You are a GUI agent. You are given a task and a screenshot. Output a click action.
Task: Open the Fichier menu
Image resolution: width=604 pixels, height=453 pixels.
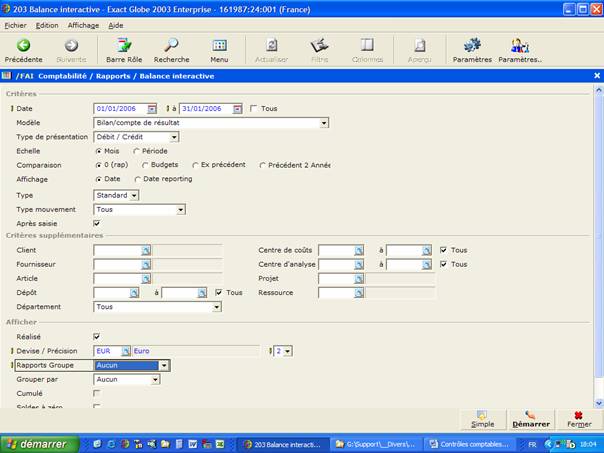tap(15, 24)
